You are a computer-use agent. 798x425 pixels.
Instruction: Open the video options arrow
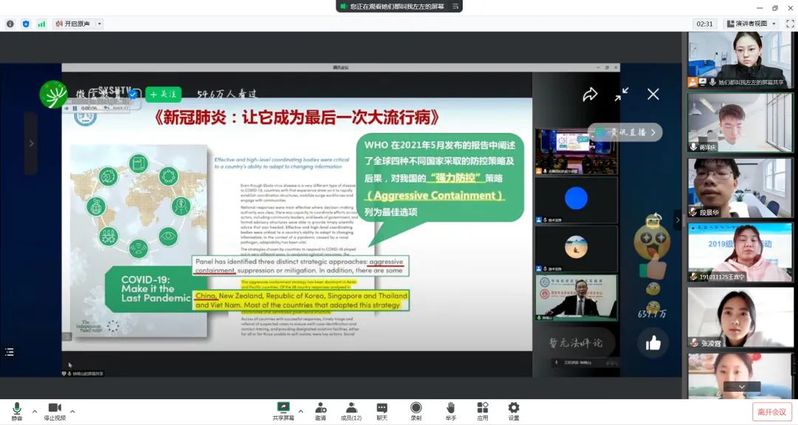[x=72, y=411]
